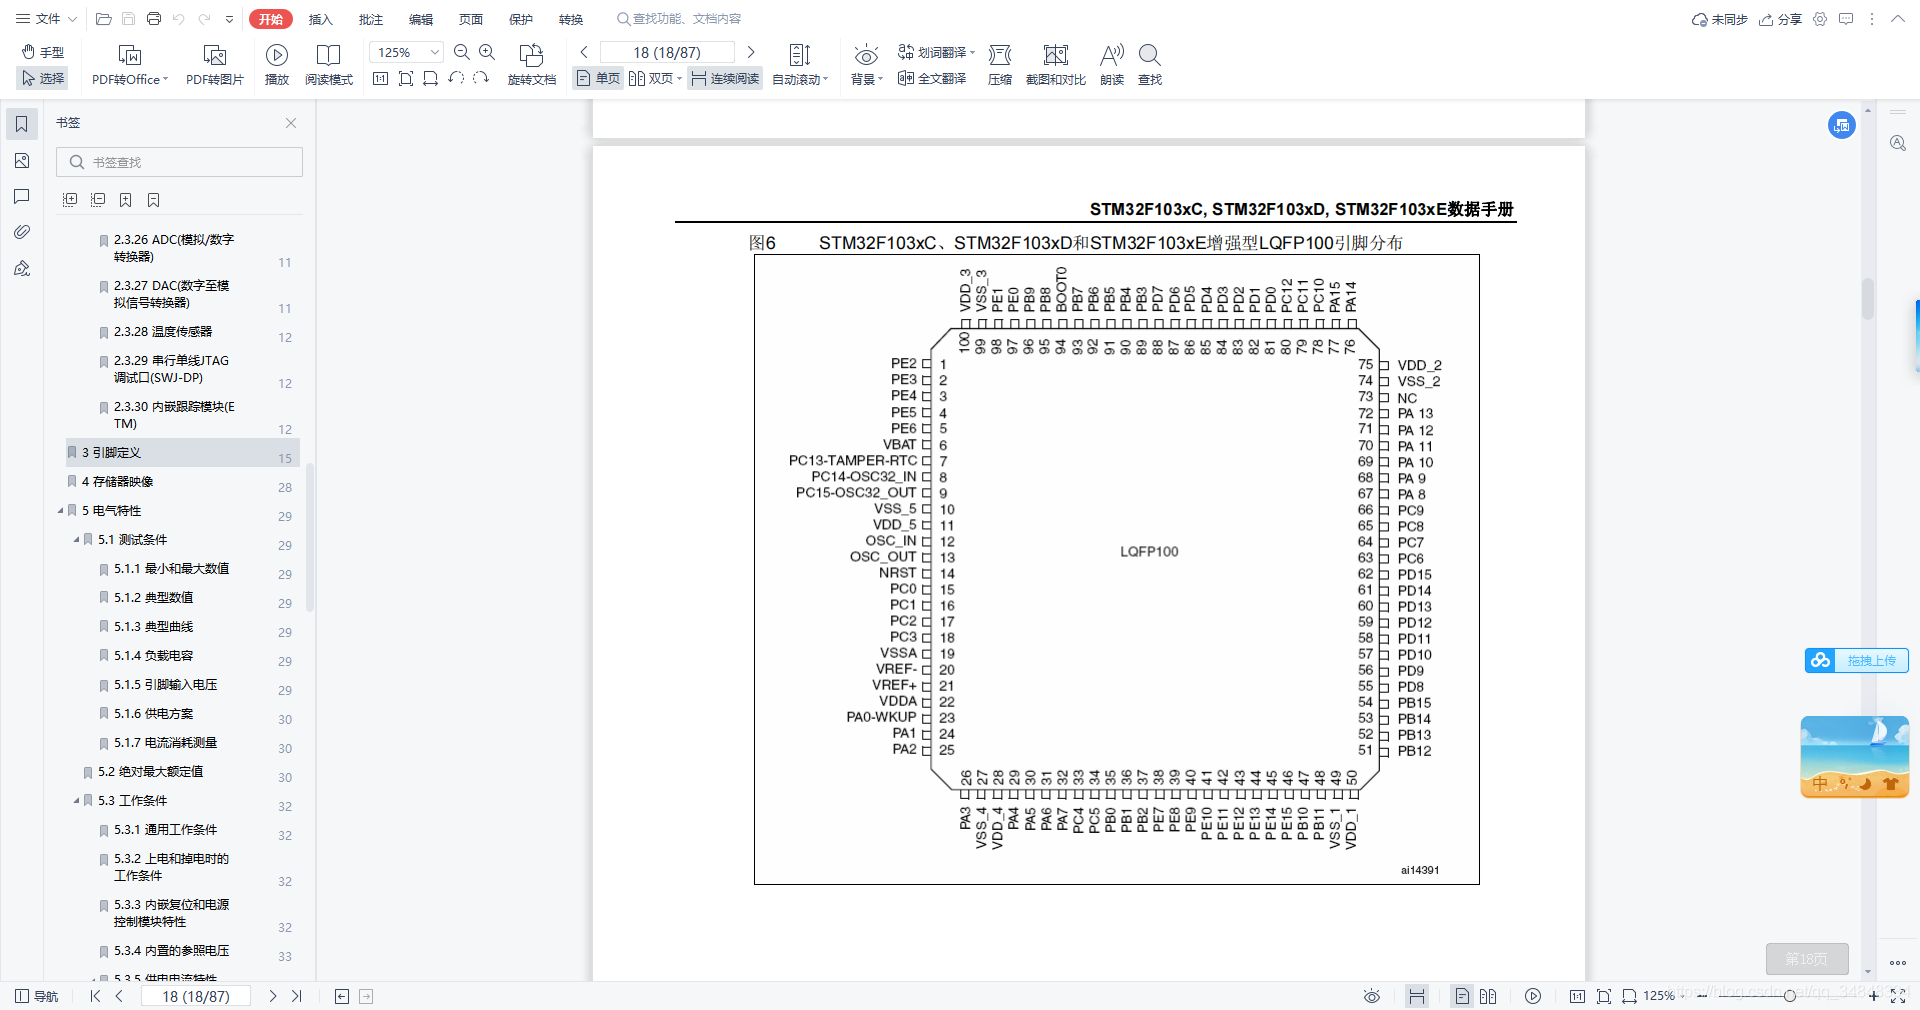
Task: Toggle 双页 double page view
Action: (x=654, y=78)
